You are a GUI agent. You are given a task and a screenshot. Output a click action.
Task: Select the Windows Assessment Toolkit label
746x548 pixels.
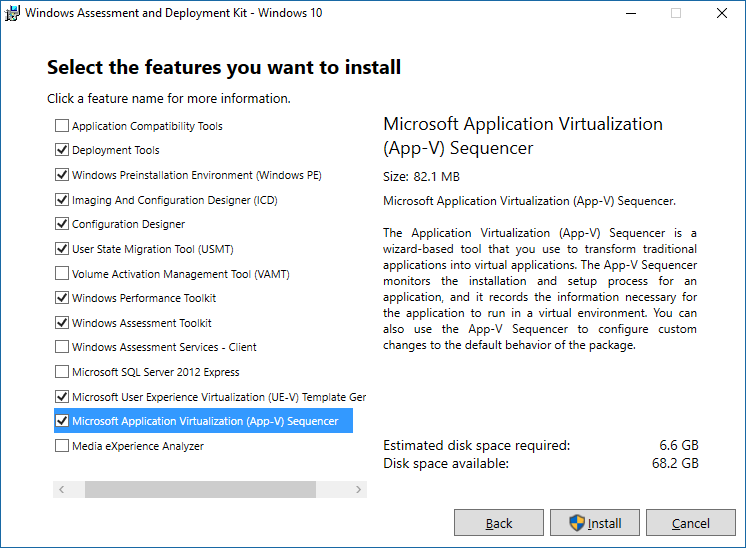142,323
